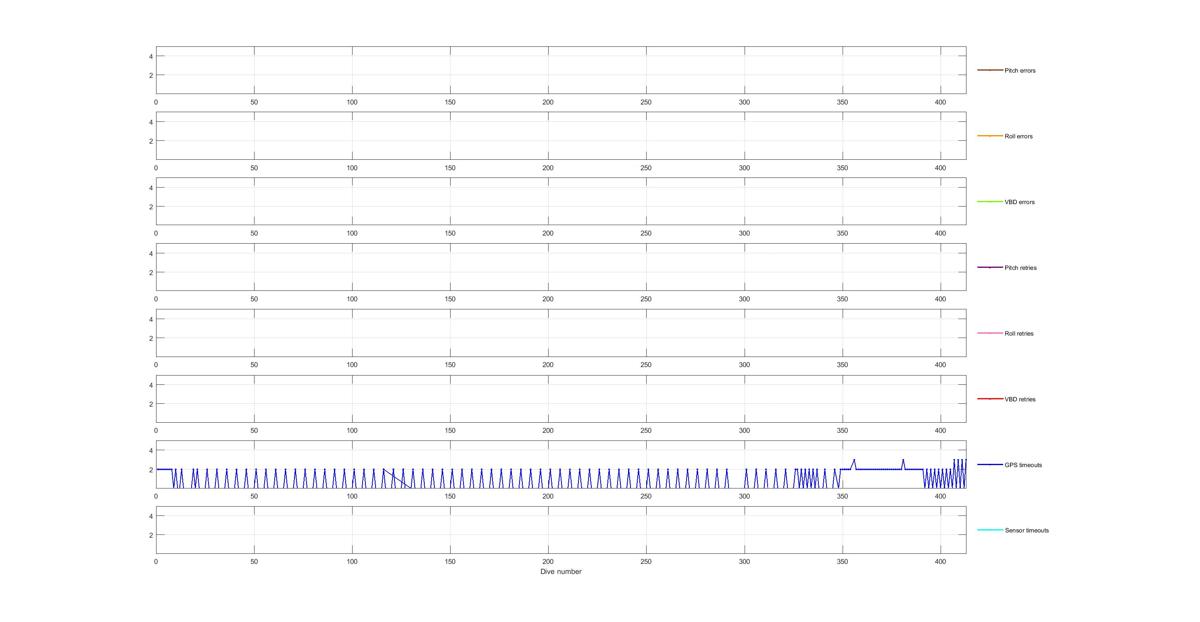Click the flat GPS timeouts segment between dives 360 and 375
1200x622 pixels.
(x=877, y=469)
